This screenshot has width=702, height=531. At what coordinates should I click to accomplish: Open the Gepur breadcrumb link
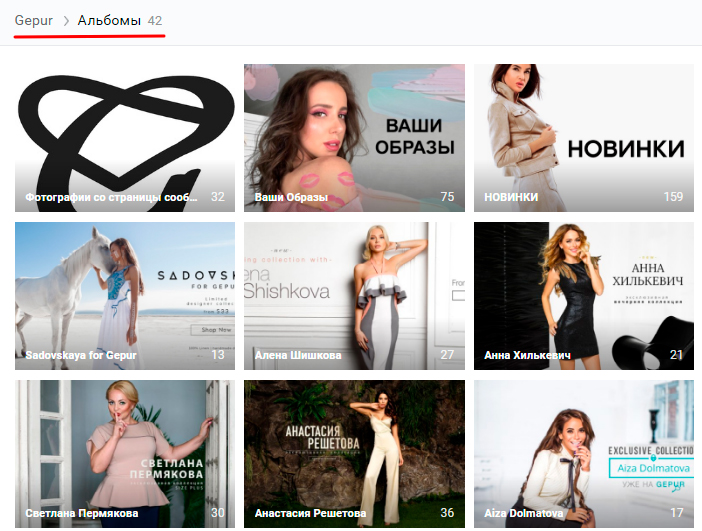tap(34, 21)
